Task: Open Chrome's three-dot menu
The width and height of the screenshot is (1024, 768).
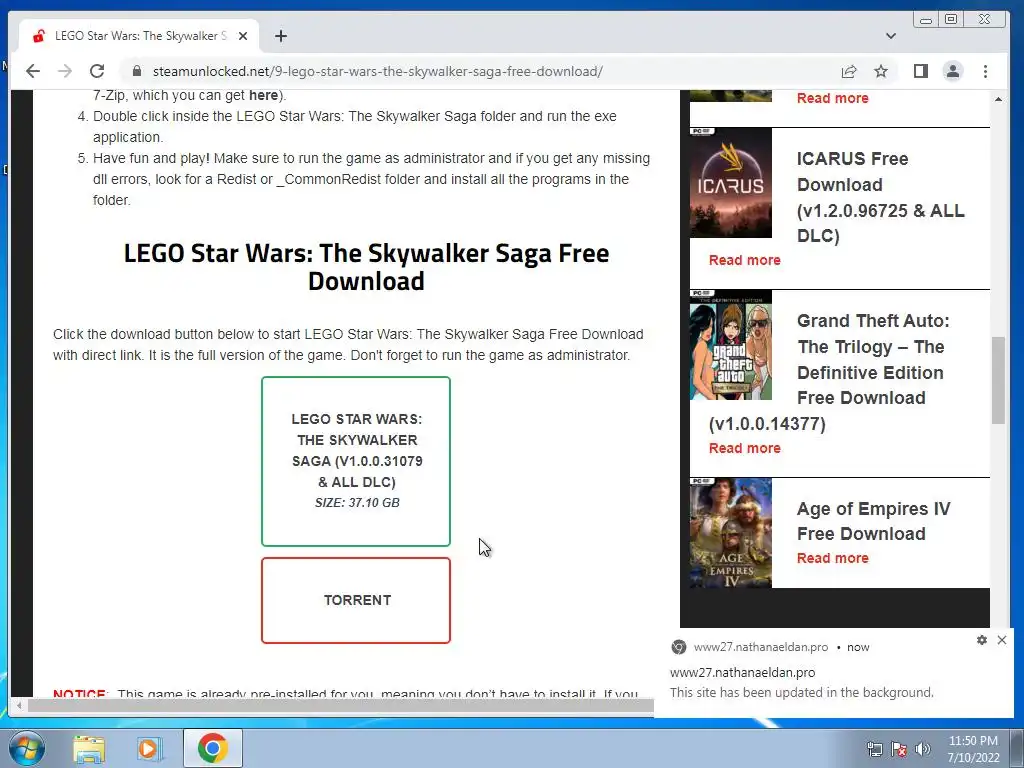Action: pyautogui.click(x=985, y=71)
